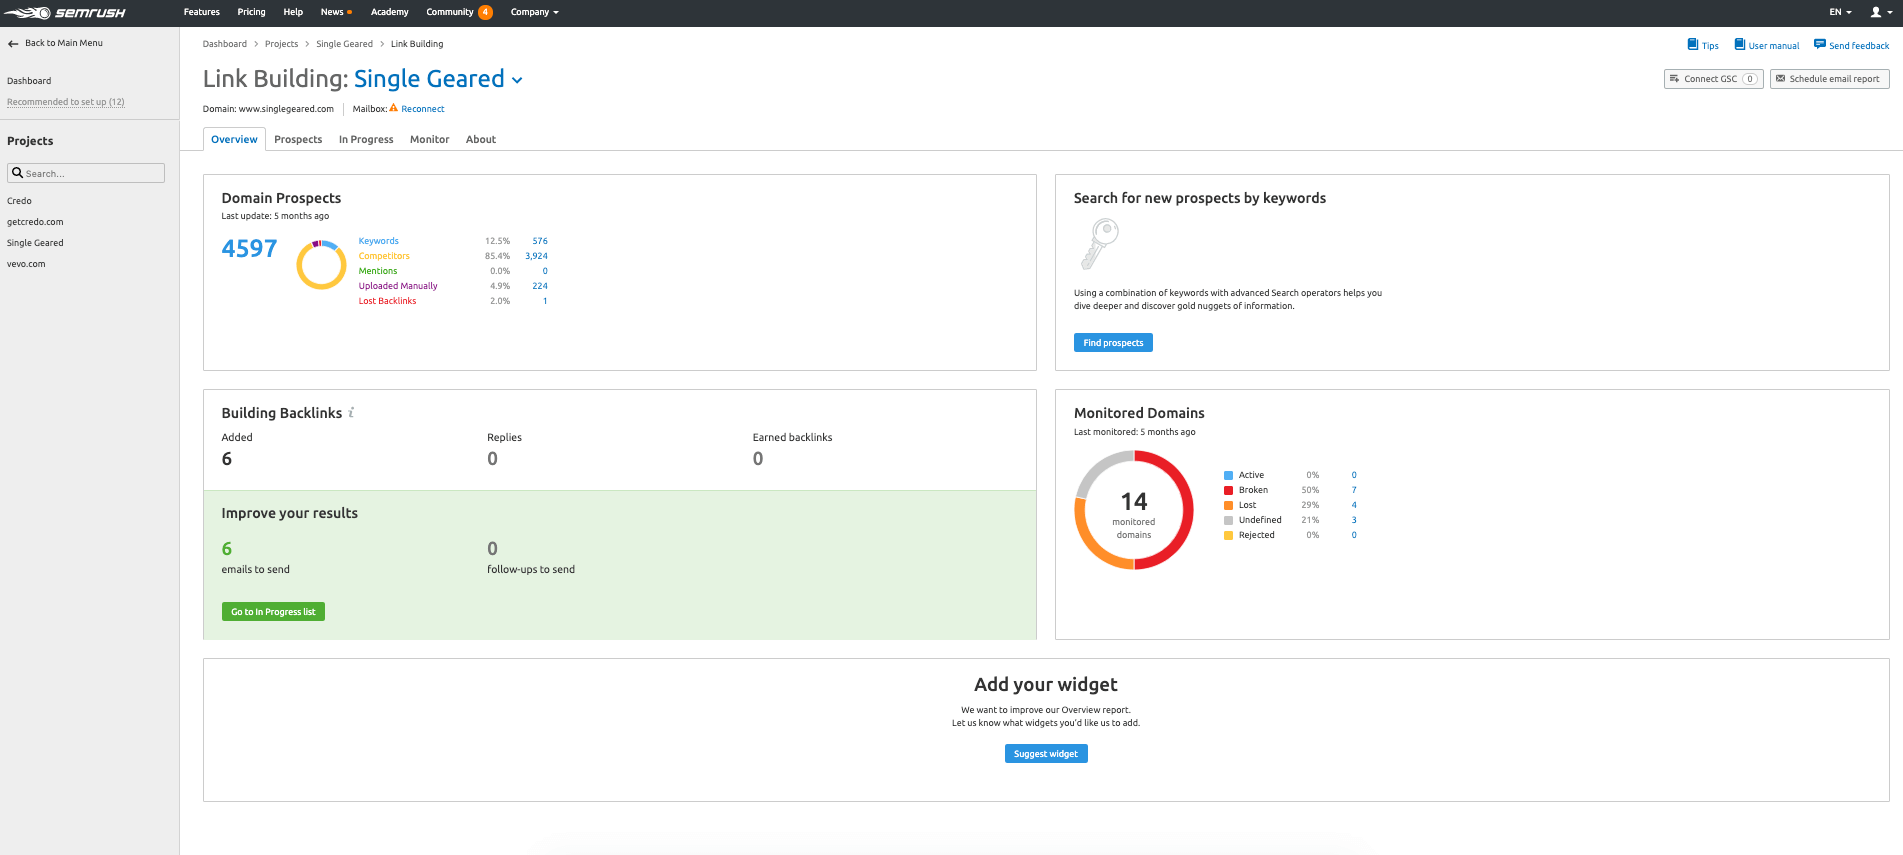Click the Single Geared breadcrumb link

pyautogui.click(x=345, y=44)
